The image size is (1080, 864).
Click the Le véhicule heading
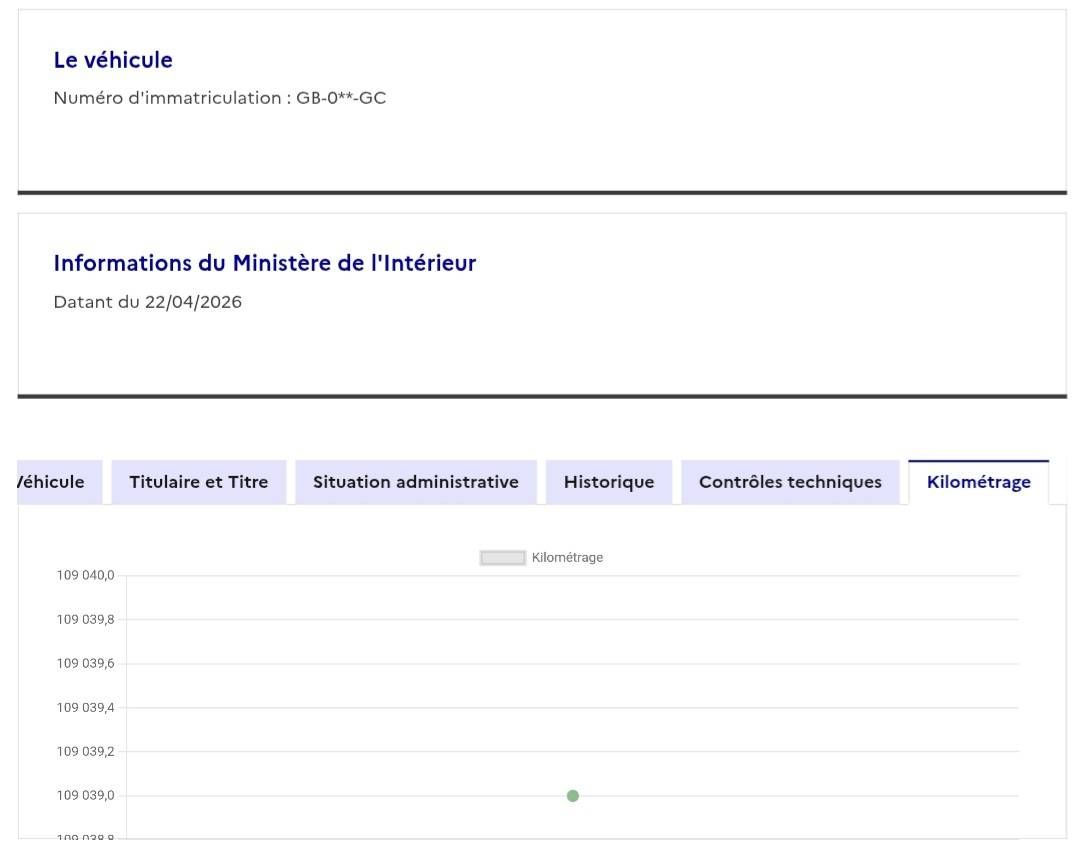point(113,60)
